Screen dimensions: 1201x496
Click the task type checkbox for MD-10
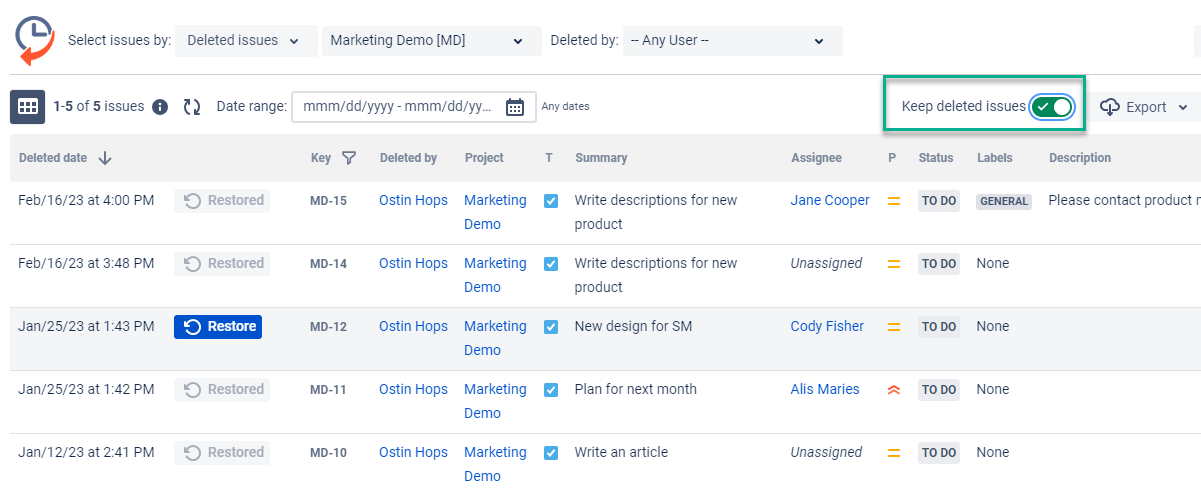coord(551,453)
